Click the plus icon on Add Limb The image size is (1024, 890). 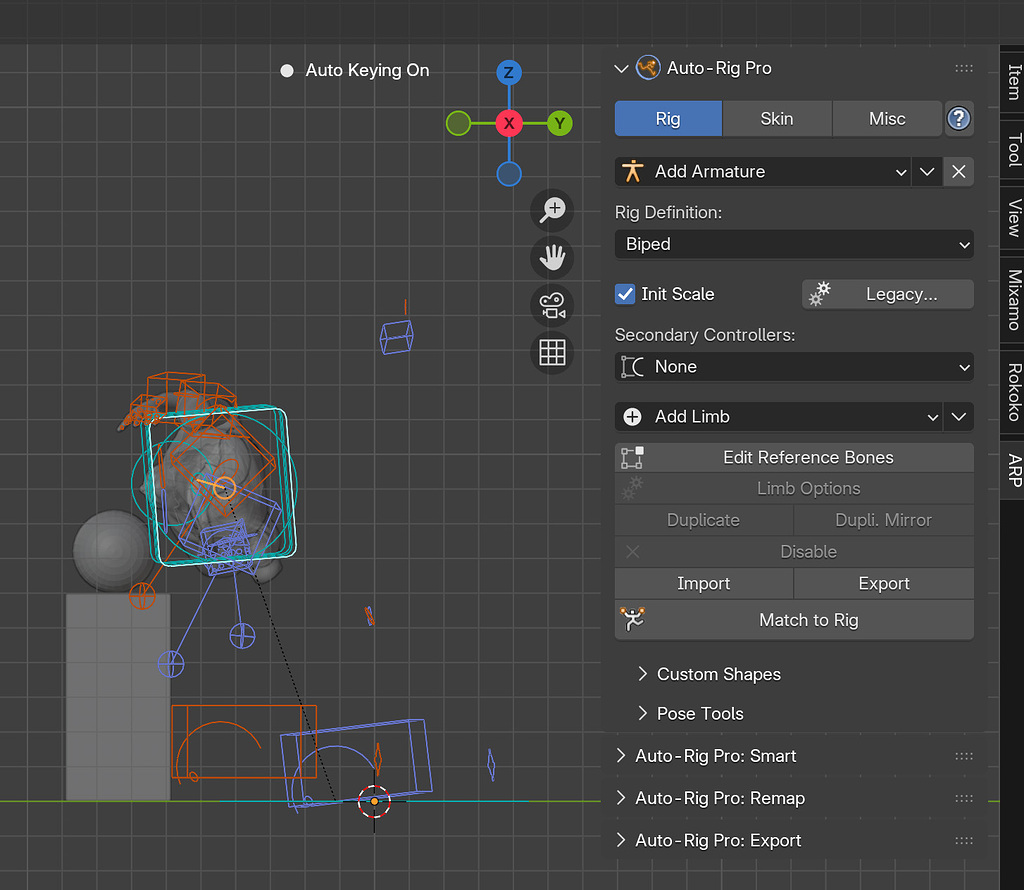tap(632, 417)
